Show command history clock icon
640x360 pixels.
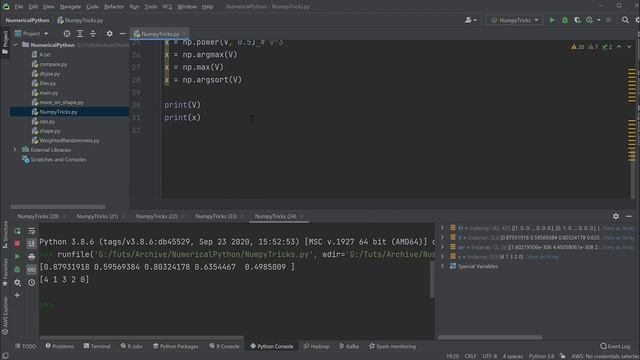coord(31,282)
